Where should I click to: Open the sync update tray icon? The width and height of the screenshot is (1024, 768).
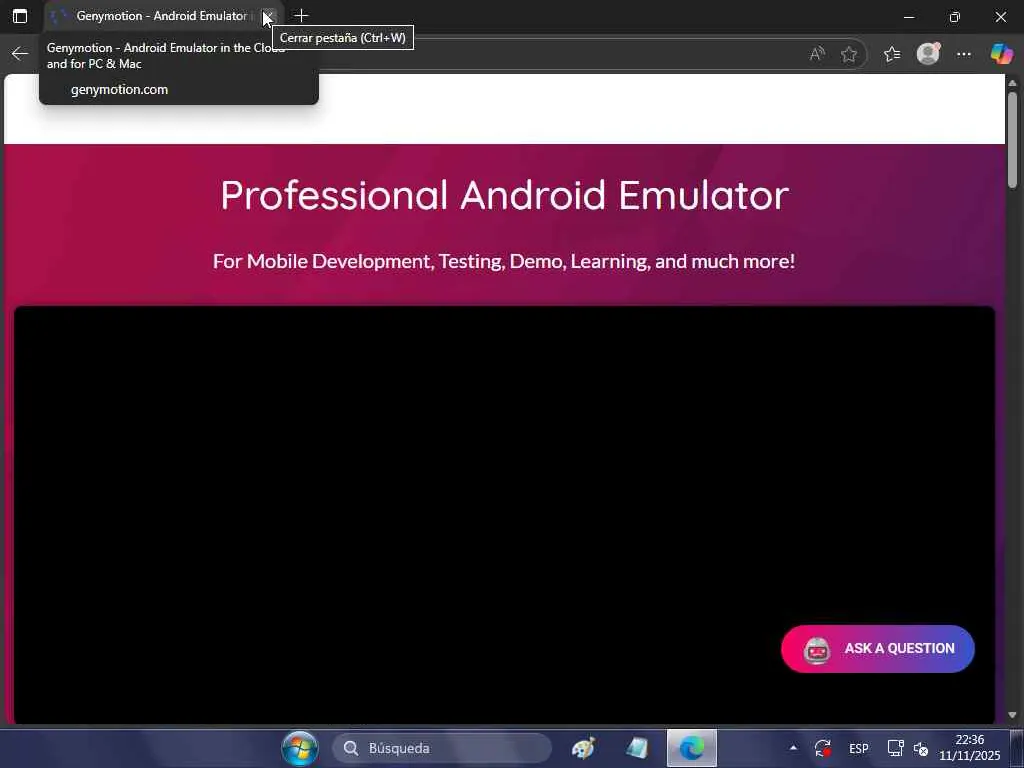pyautogui.click(x=823, y=748)
